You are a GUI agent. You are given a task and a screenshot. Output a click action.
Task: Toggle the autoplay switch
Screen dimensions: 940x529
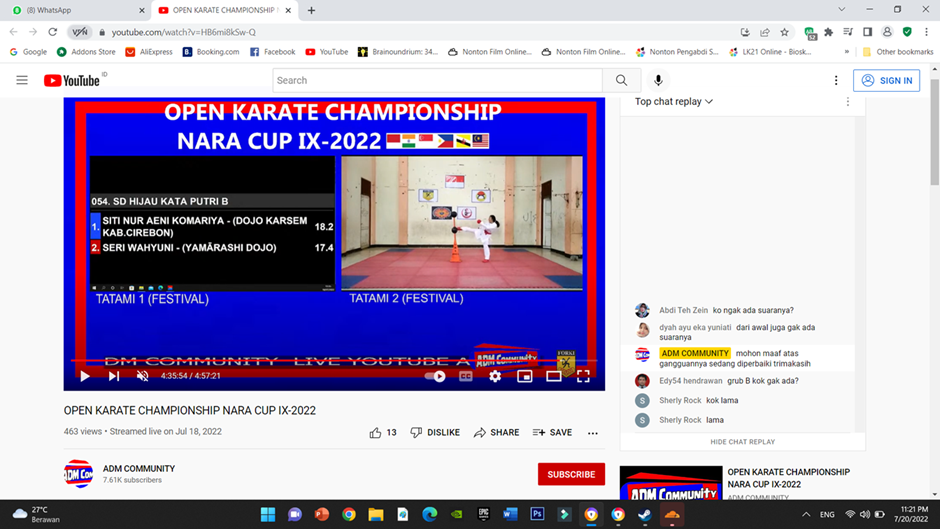(436, 376)
